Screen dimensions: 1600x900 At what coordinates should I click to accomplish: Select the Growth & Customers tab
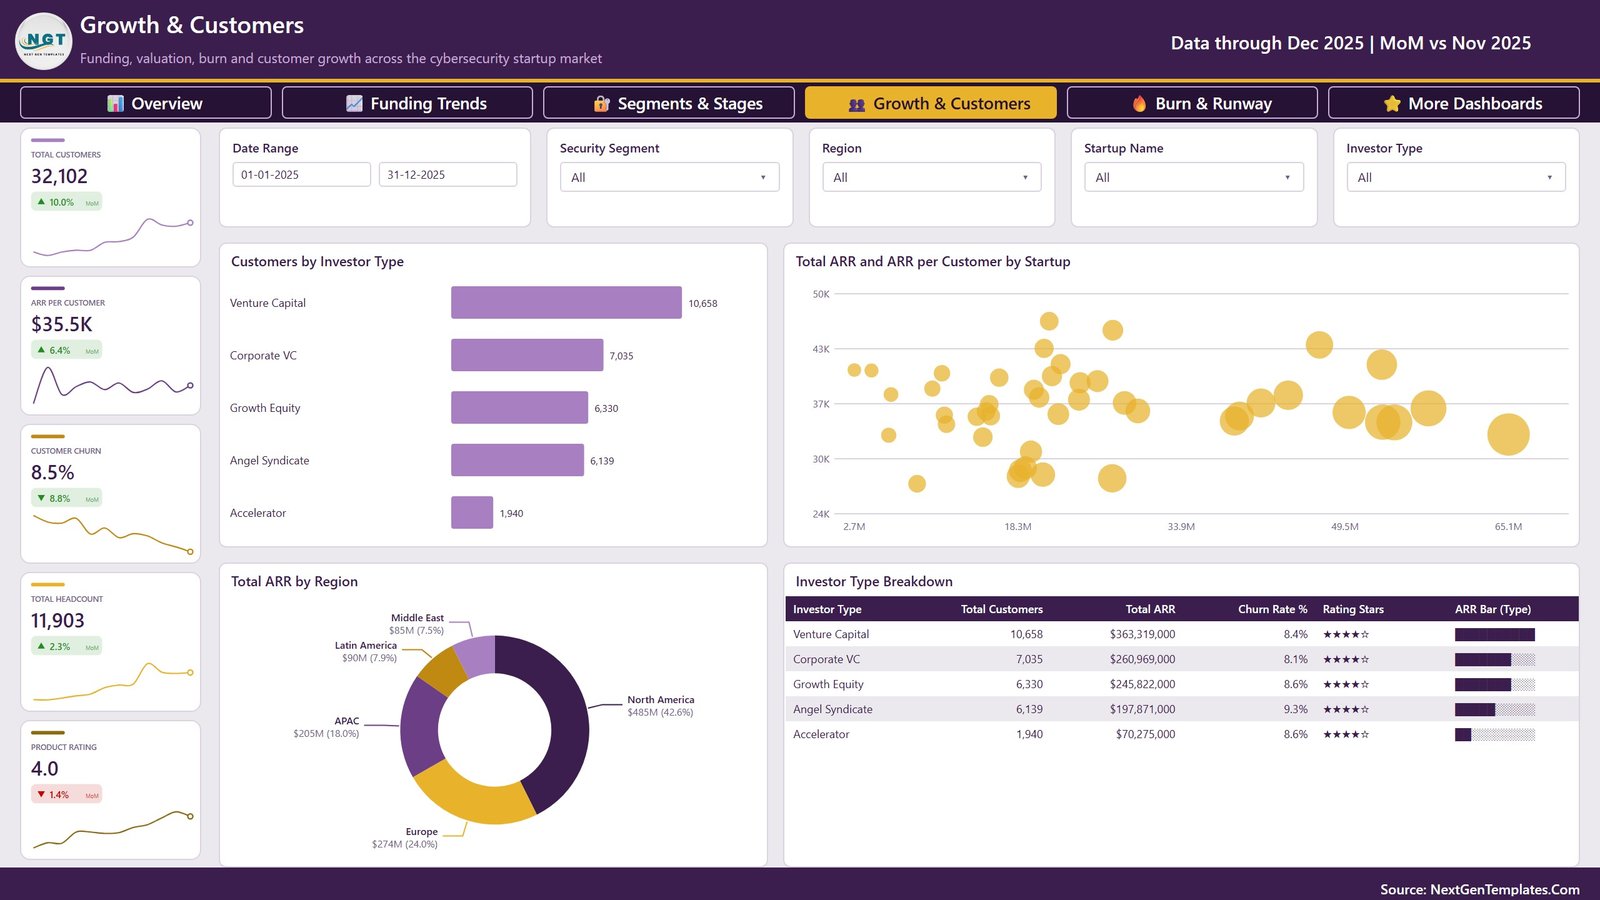tap(931, 103)
